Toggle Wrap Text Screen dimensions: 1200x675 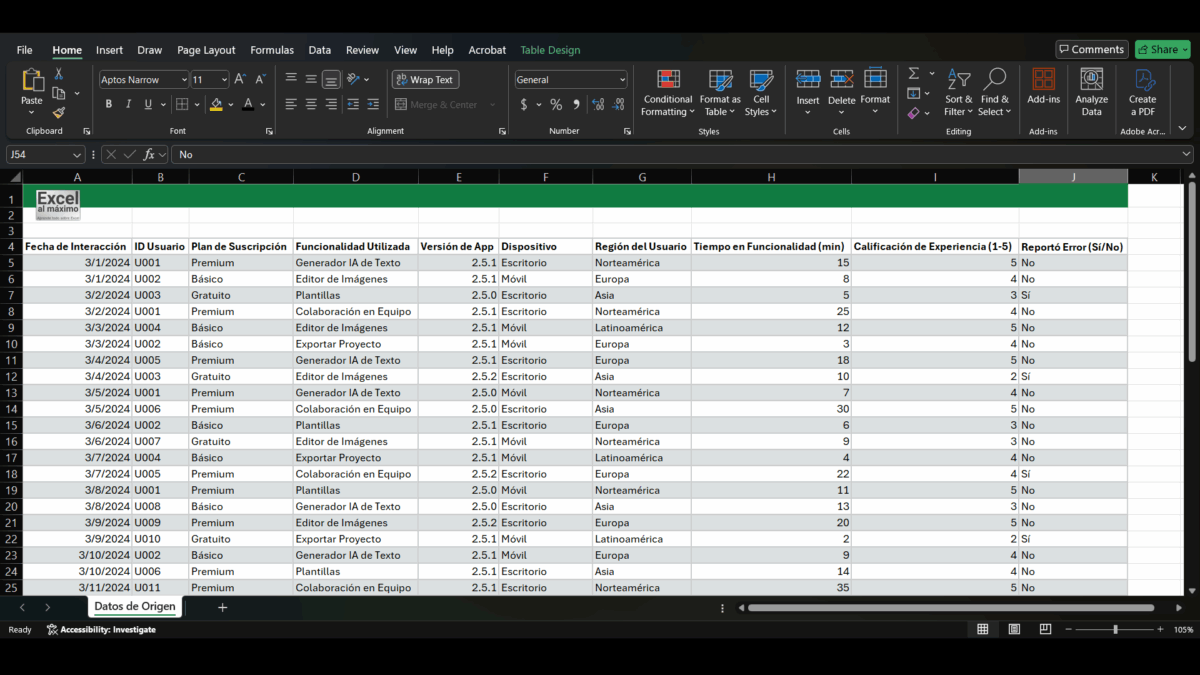[x=425, y=79]
